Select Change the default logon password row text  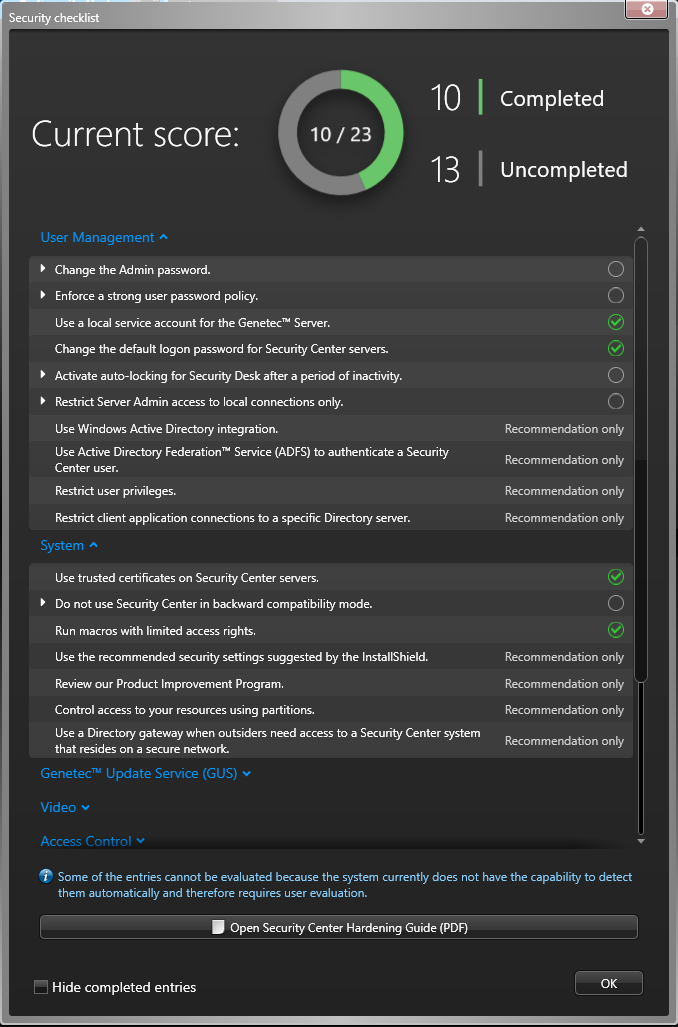(221, 348)
